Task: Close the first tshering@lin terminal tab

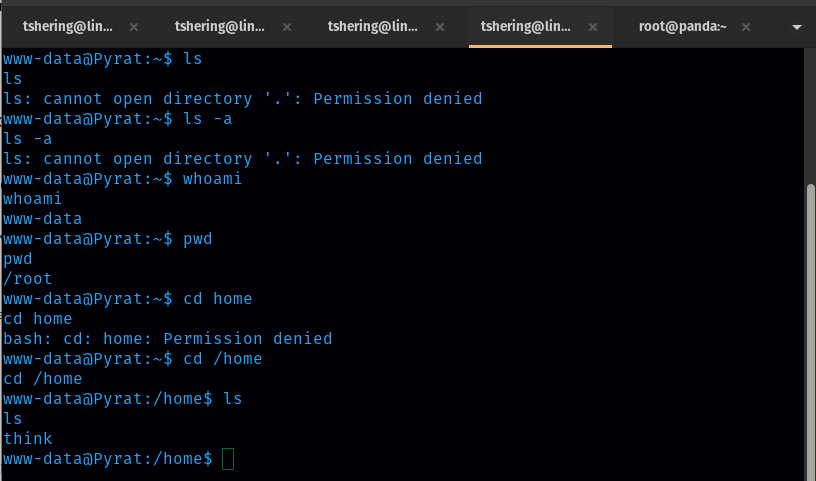Action: 134,27
